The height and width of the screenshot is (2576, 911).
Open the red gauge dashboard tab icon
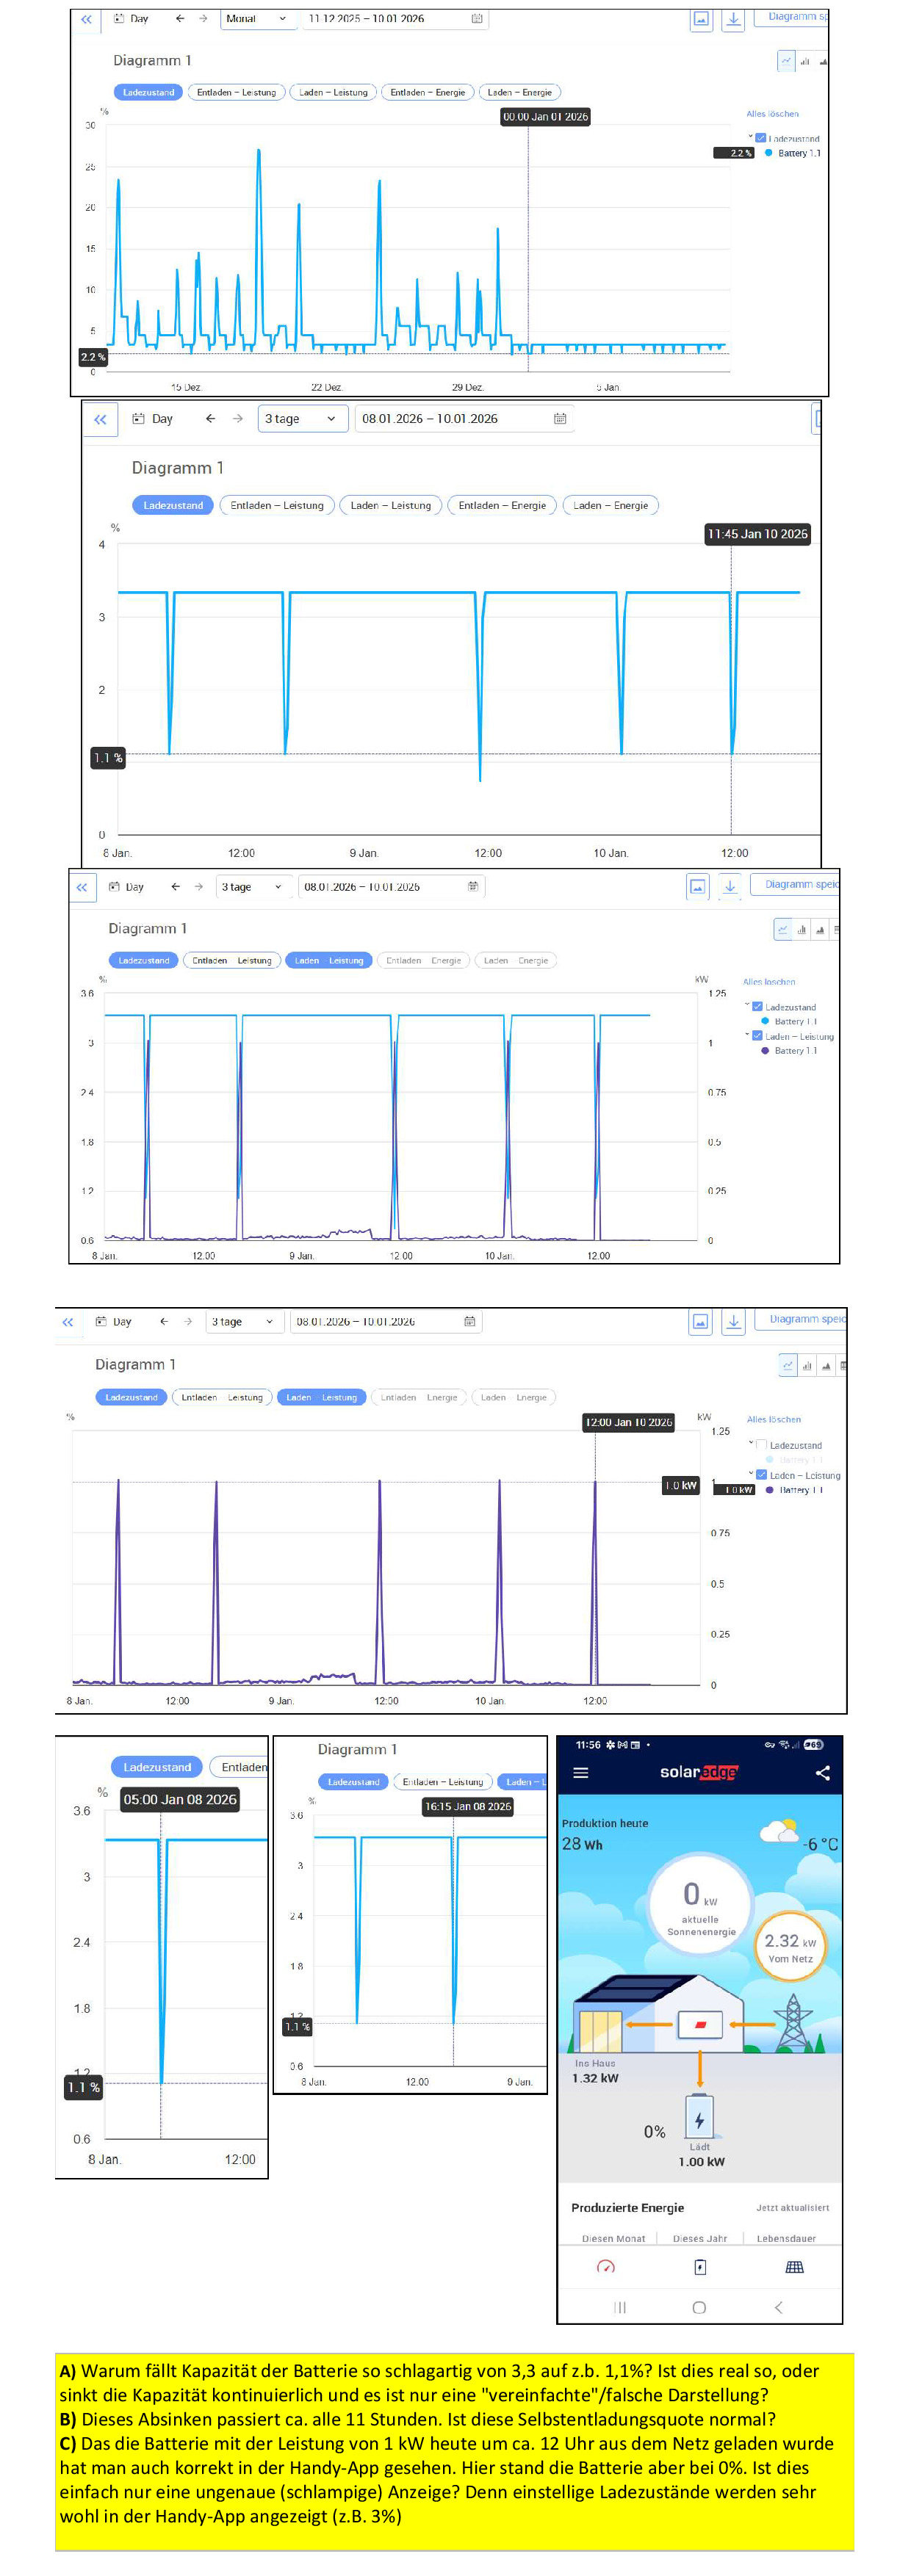(605, 2266)
